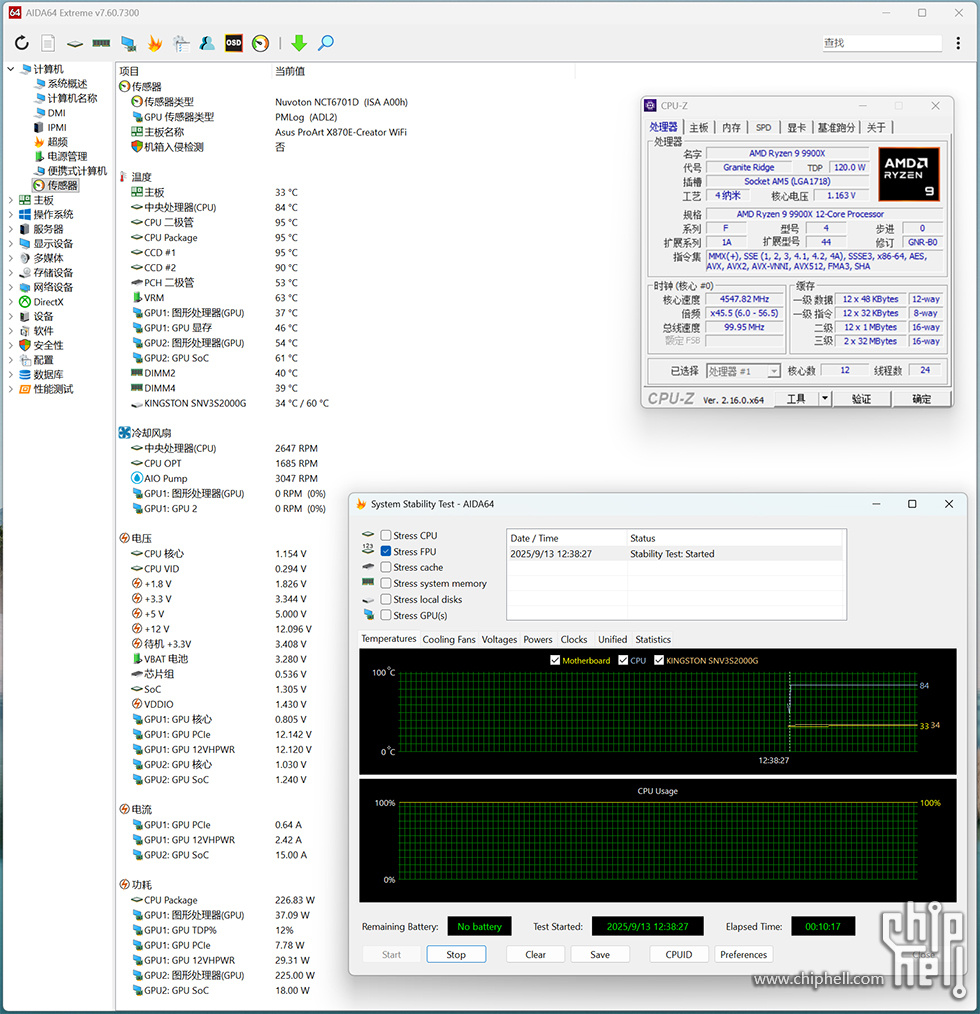The height and width of the screenshot is (1014, 980).
Task: Enable the Stress GPU(s) checkbox
Action: (x=386, y=616)
